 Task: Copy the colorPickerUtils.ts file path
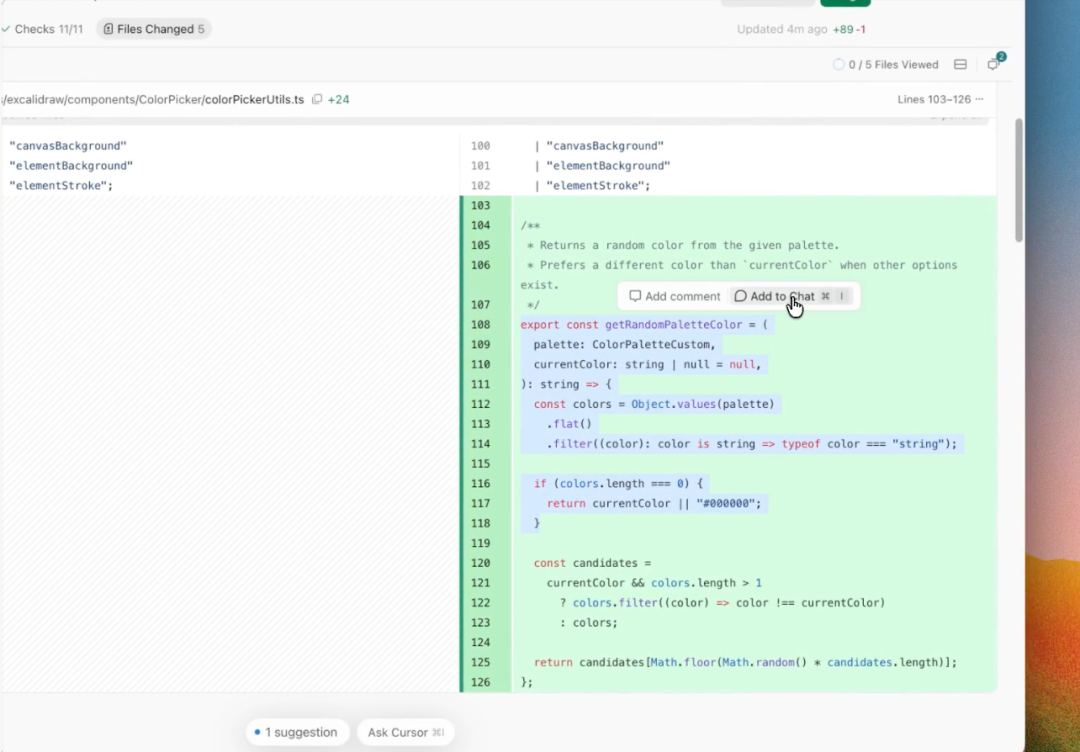[317, 99]
